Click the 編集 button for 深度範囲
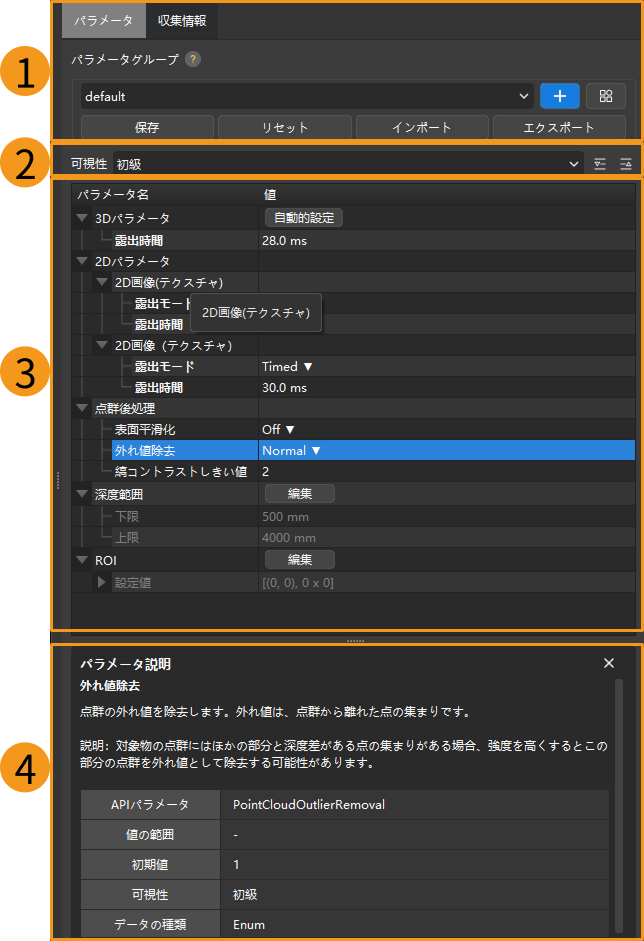Viewport: 644px width, 941px height. pyautogui.click(x=299, y=494)
